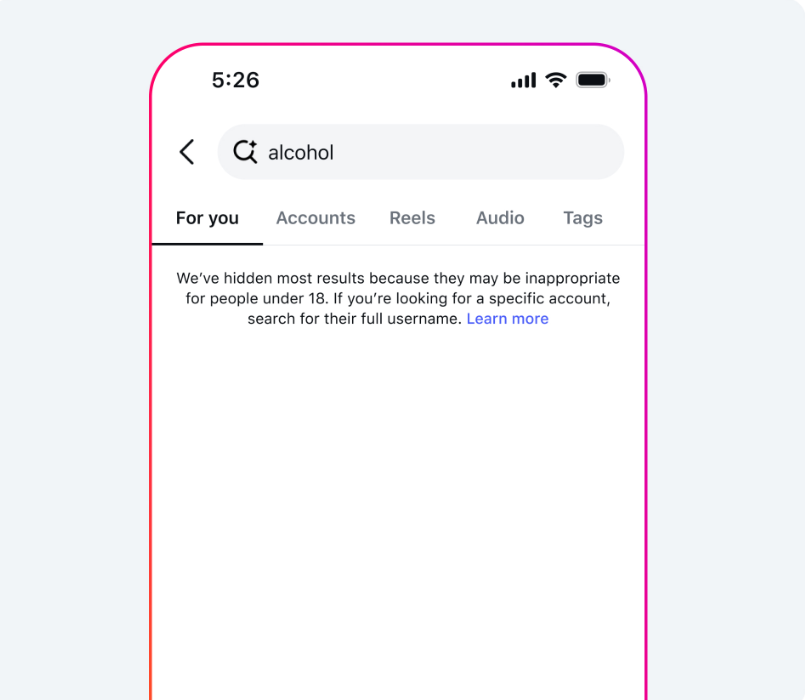Click the sparkle magnifier search icon

pos(245,152)
